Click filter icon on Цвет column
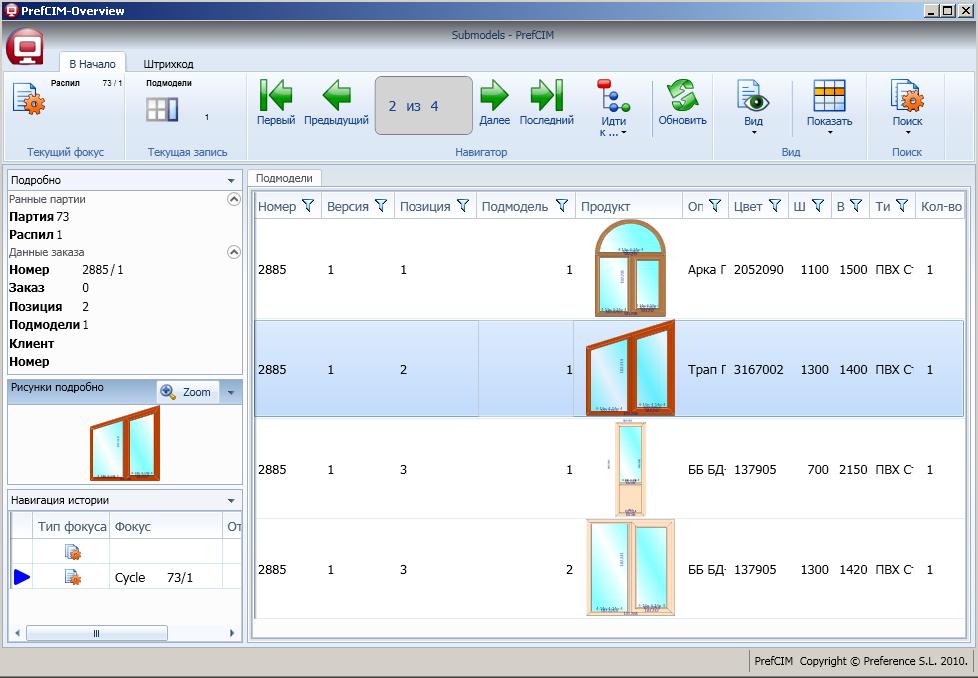Viewport: 978px width, 678px height. click(x=775, y=206)
